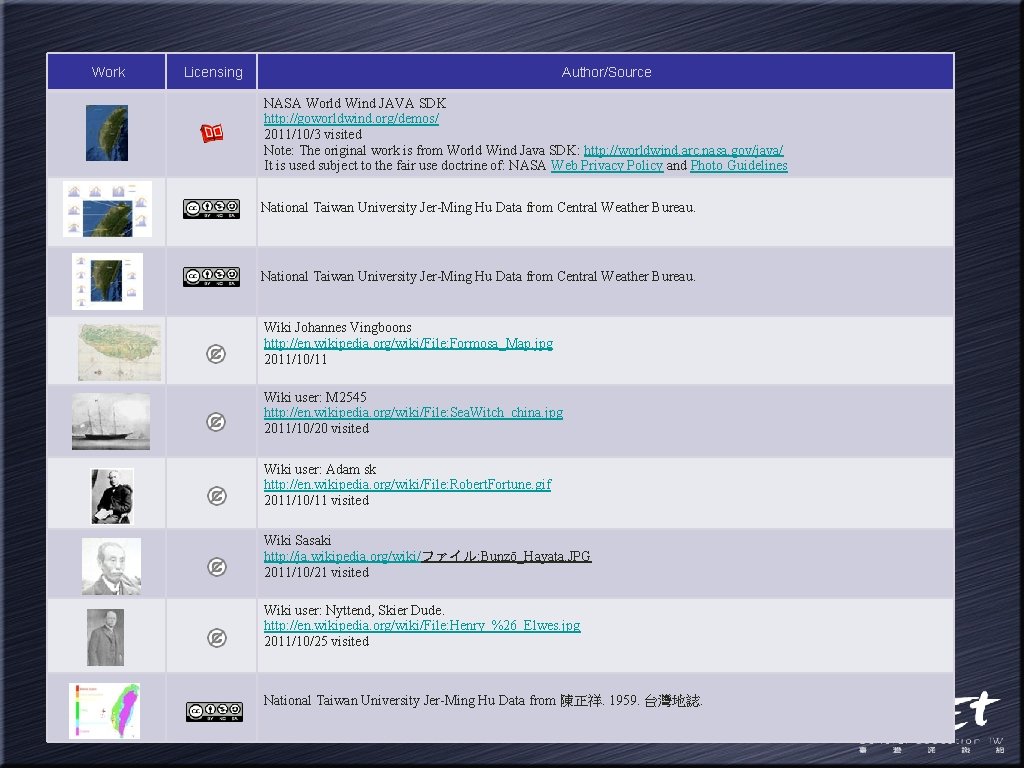Click the public domain icon for RobertFortune
This screenshot has width=1024, height=768.
click(216, 496)
